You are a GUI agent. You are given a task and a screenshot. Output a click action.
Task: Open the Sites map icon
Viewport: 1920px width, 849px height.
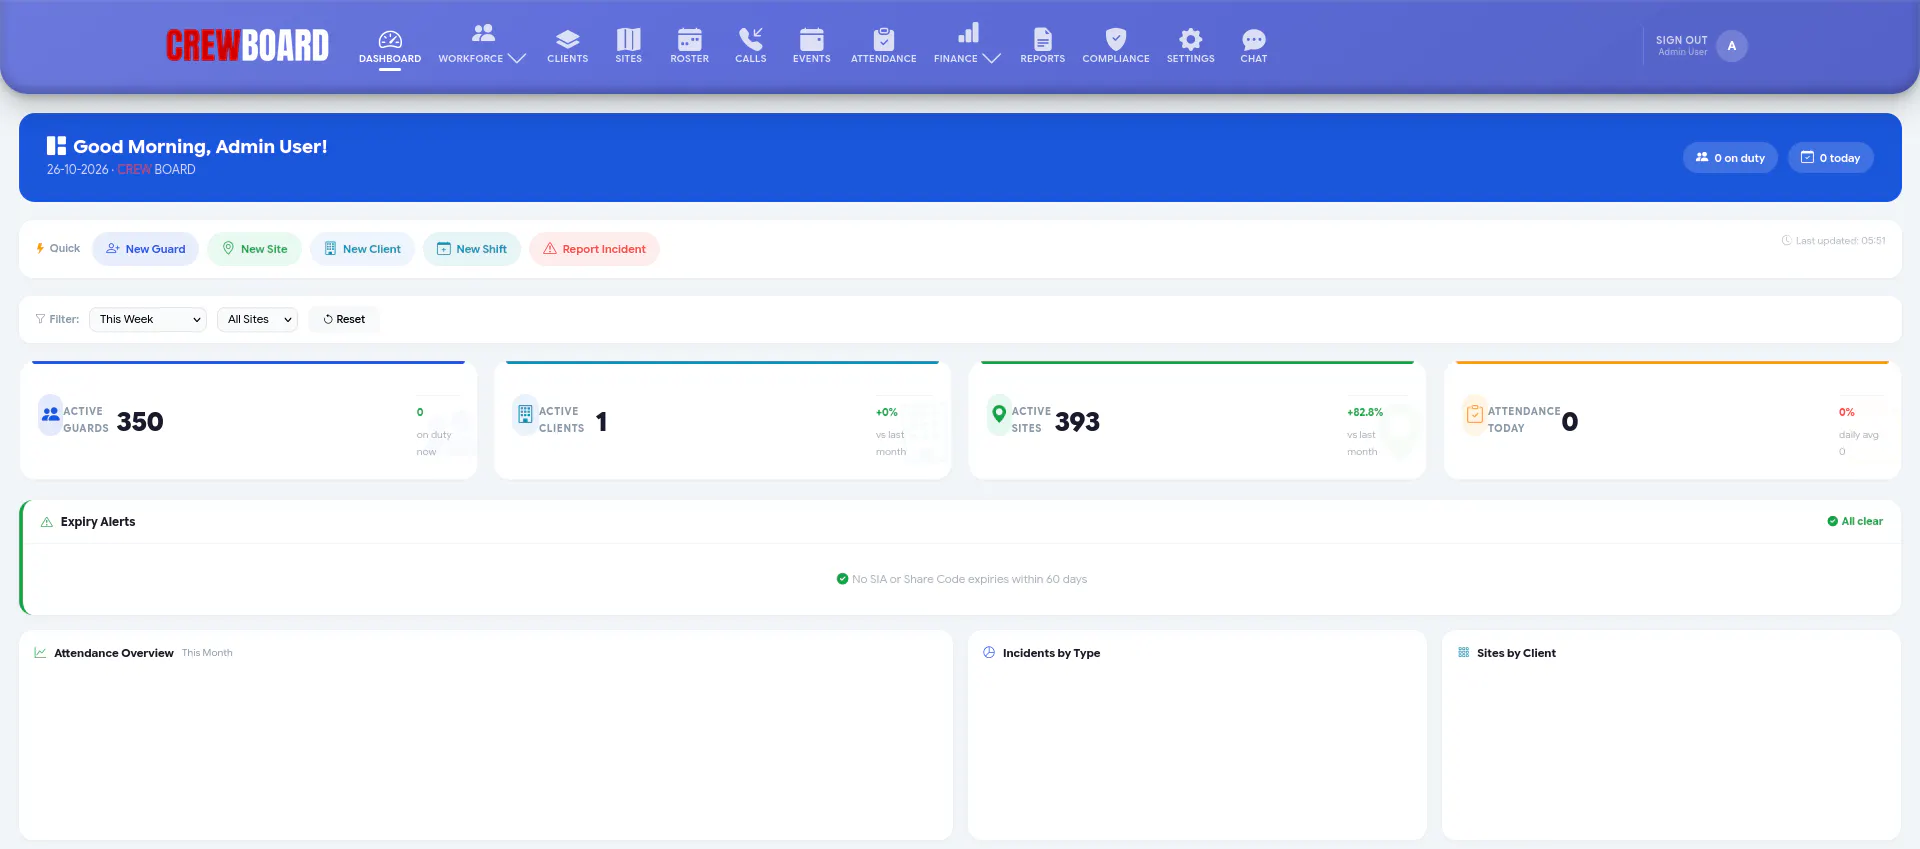[628, 39]
